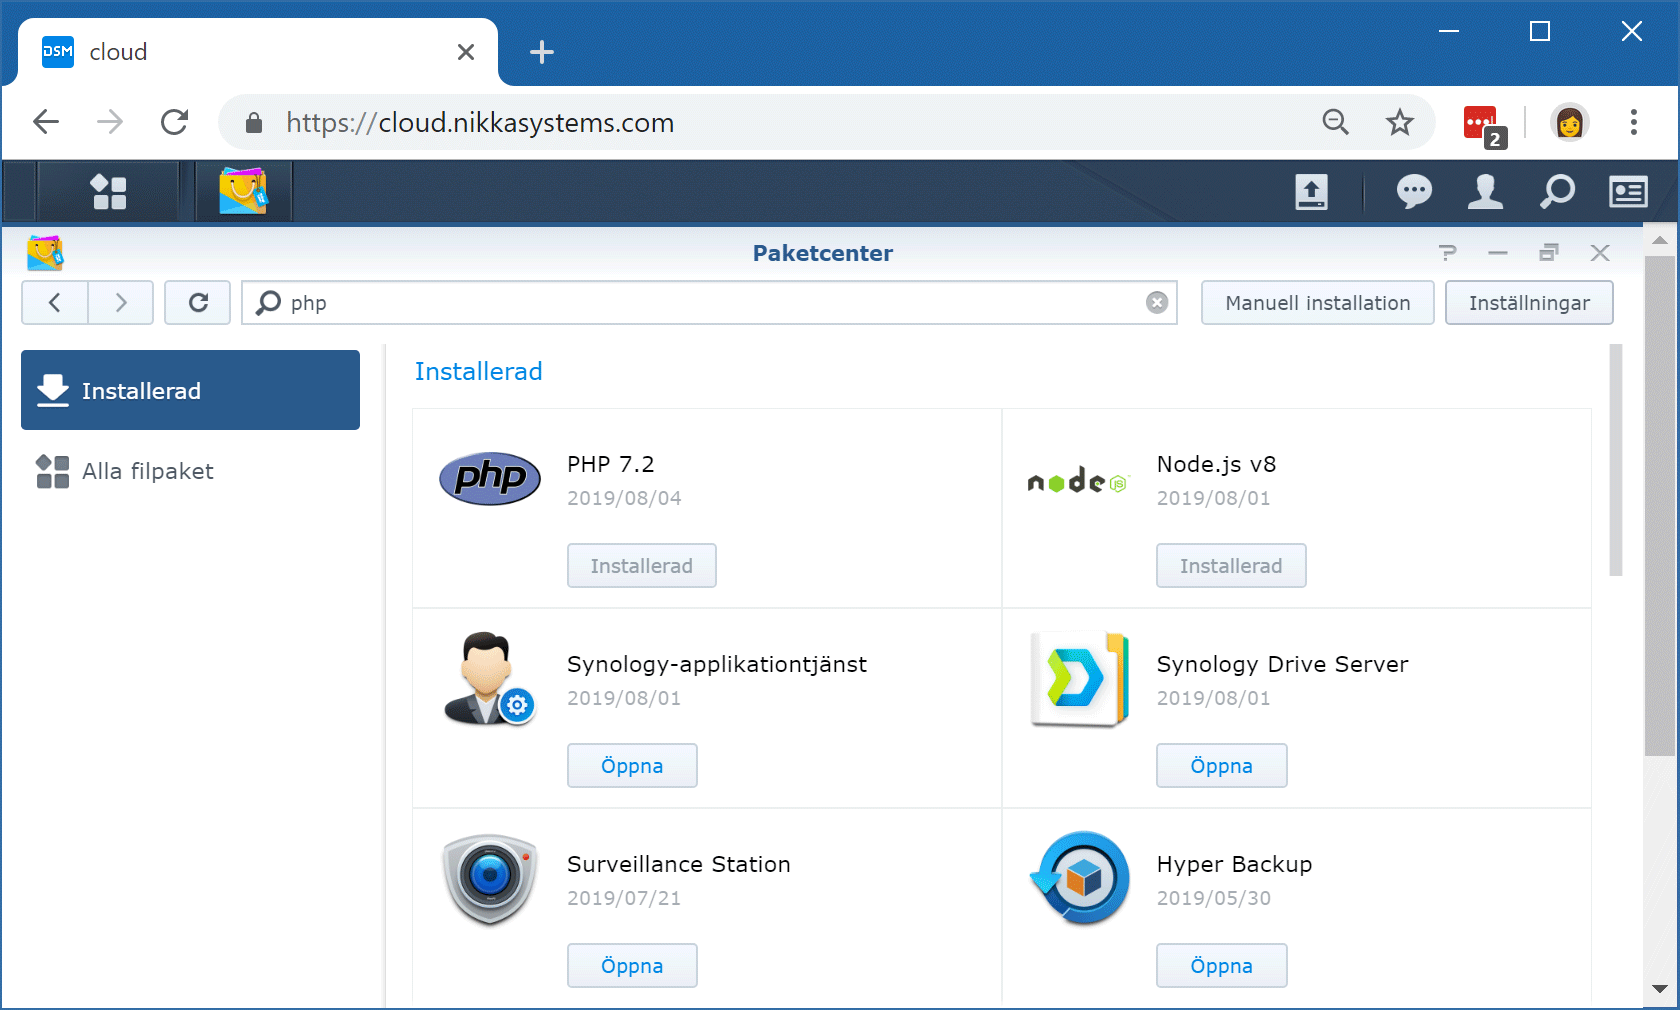This screenshot has height=1010, width=1680.
Task: Open the Inställningar settings button
Action: click(x=1529, y=303)
